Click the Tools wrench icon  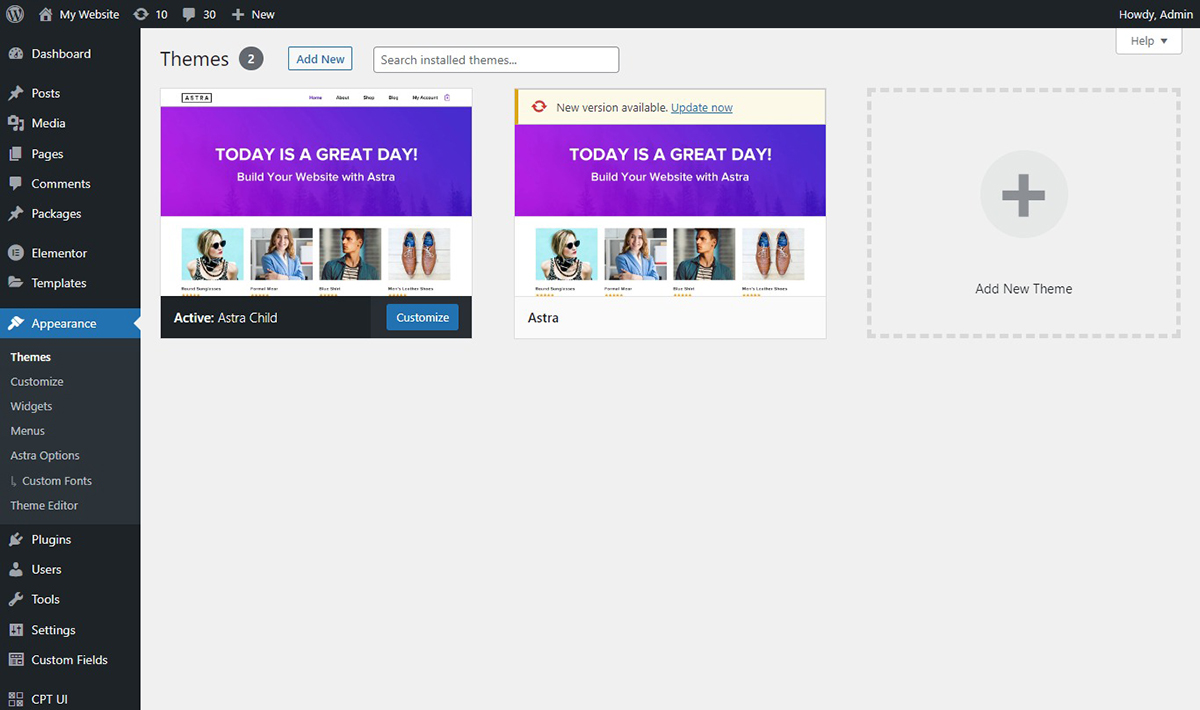(15, 599)
